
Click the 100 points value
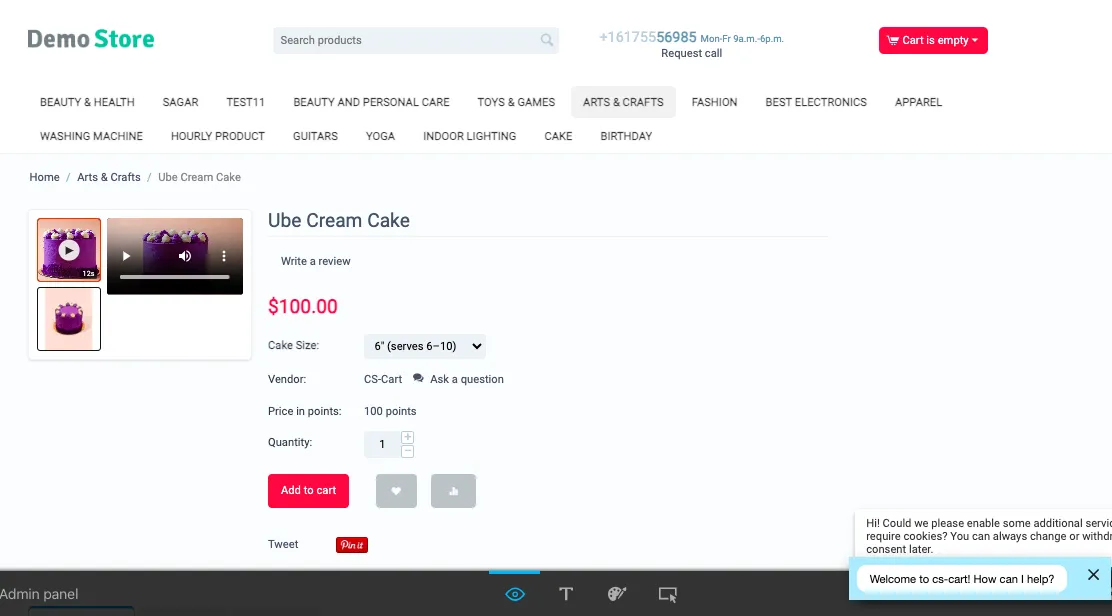[x=390, y=411]
